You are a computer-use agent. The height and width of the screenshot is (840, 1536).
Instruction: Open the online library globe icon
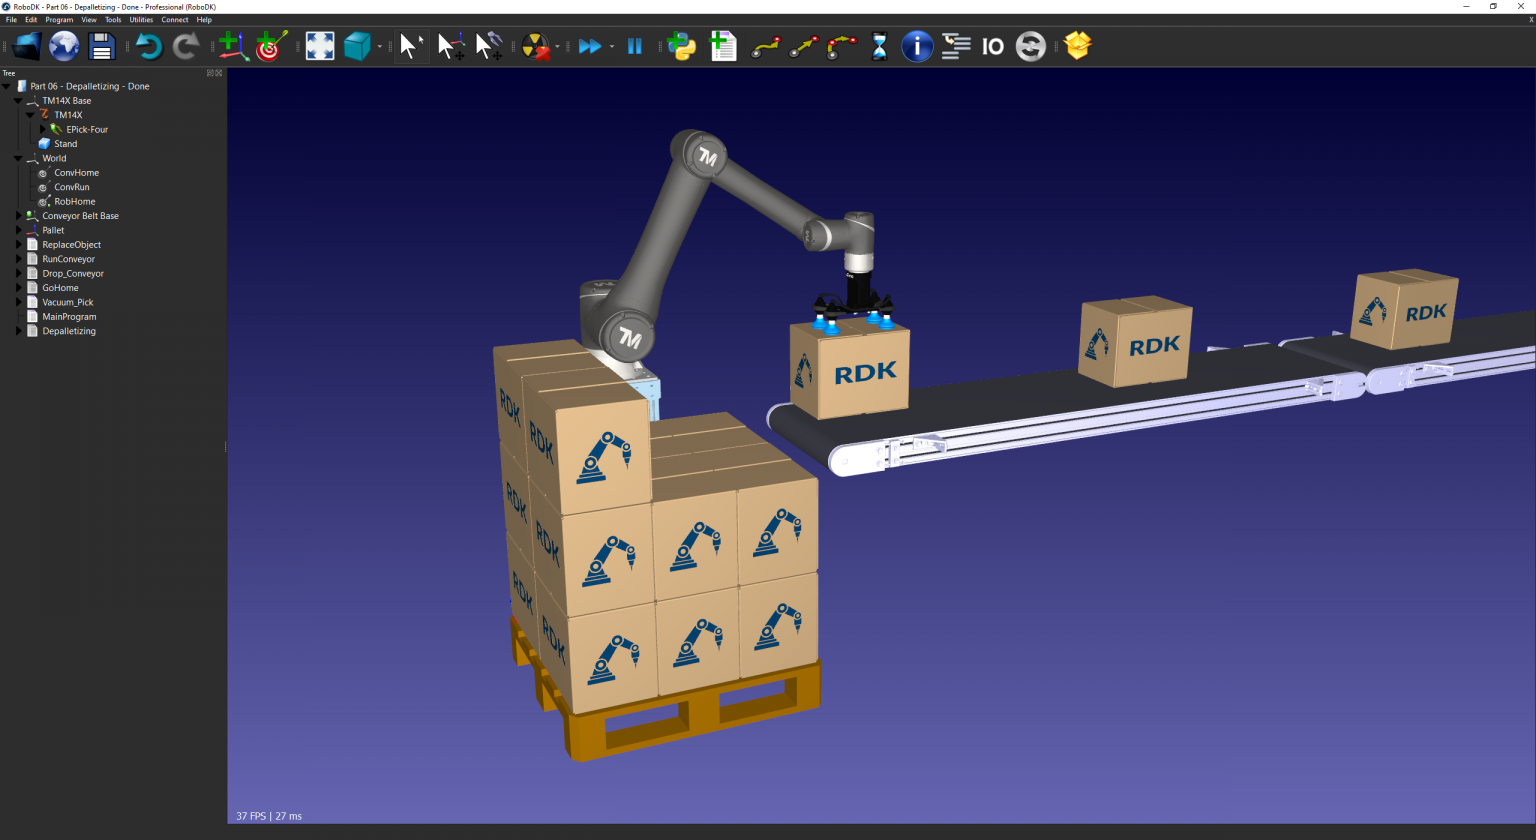[62, 46]
